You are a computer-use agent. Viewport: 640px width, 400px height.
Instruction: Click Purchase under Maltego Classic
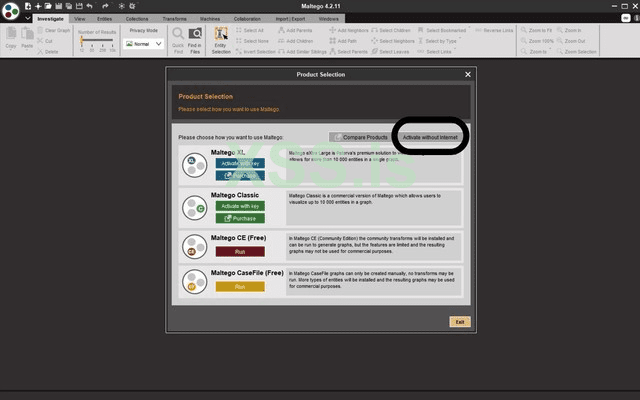point(239,218)
